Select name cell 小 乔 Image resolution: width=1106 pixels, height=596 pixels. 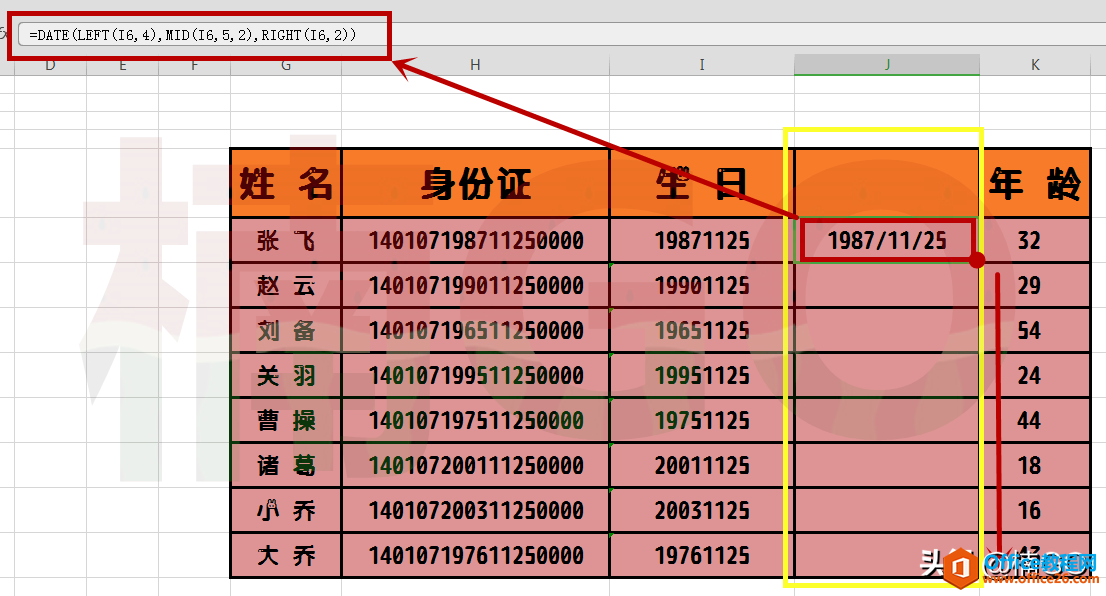[286, 510]
